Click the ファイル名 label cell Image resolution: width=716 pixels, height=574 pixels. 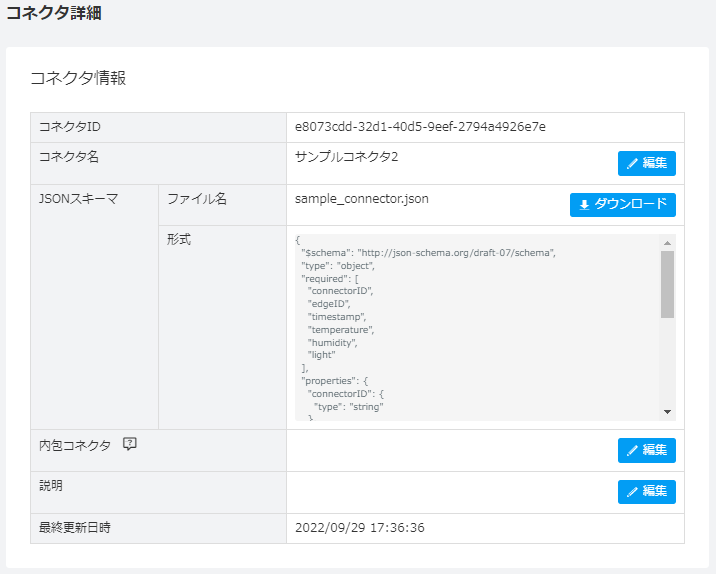(x=222, y=205)
